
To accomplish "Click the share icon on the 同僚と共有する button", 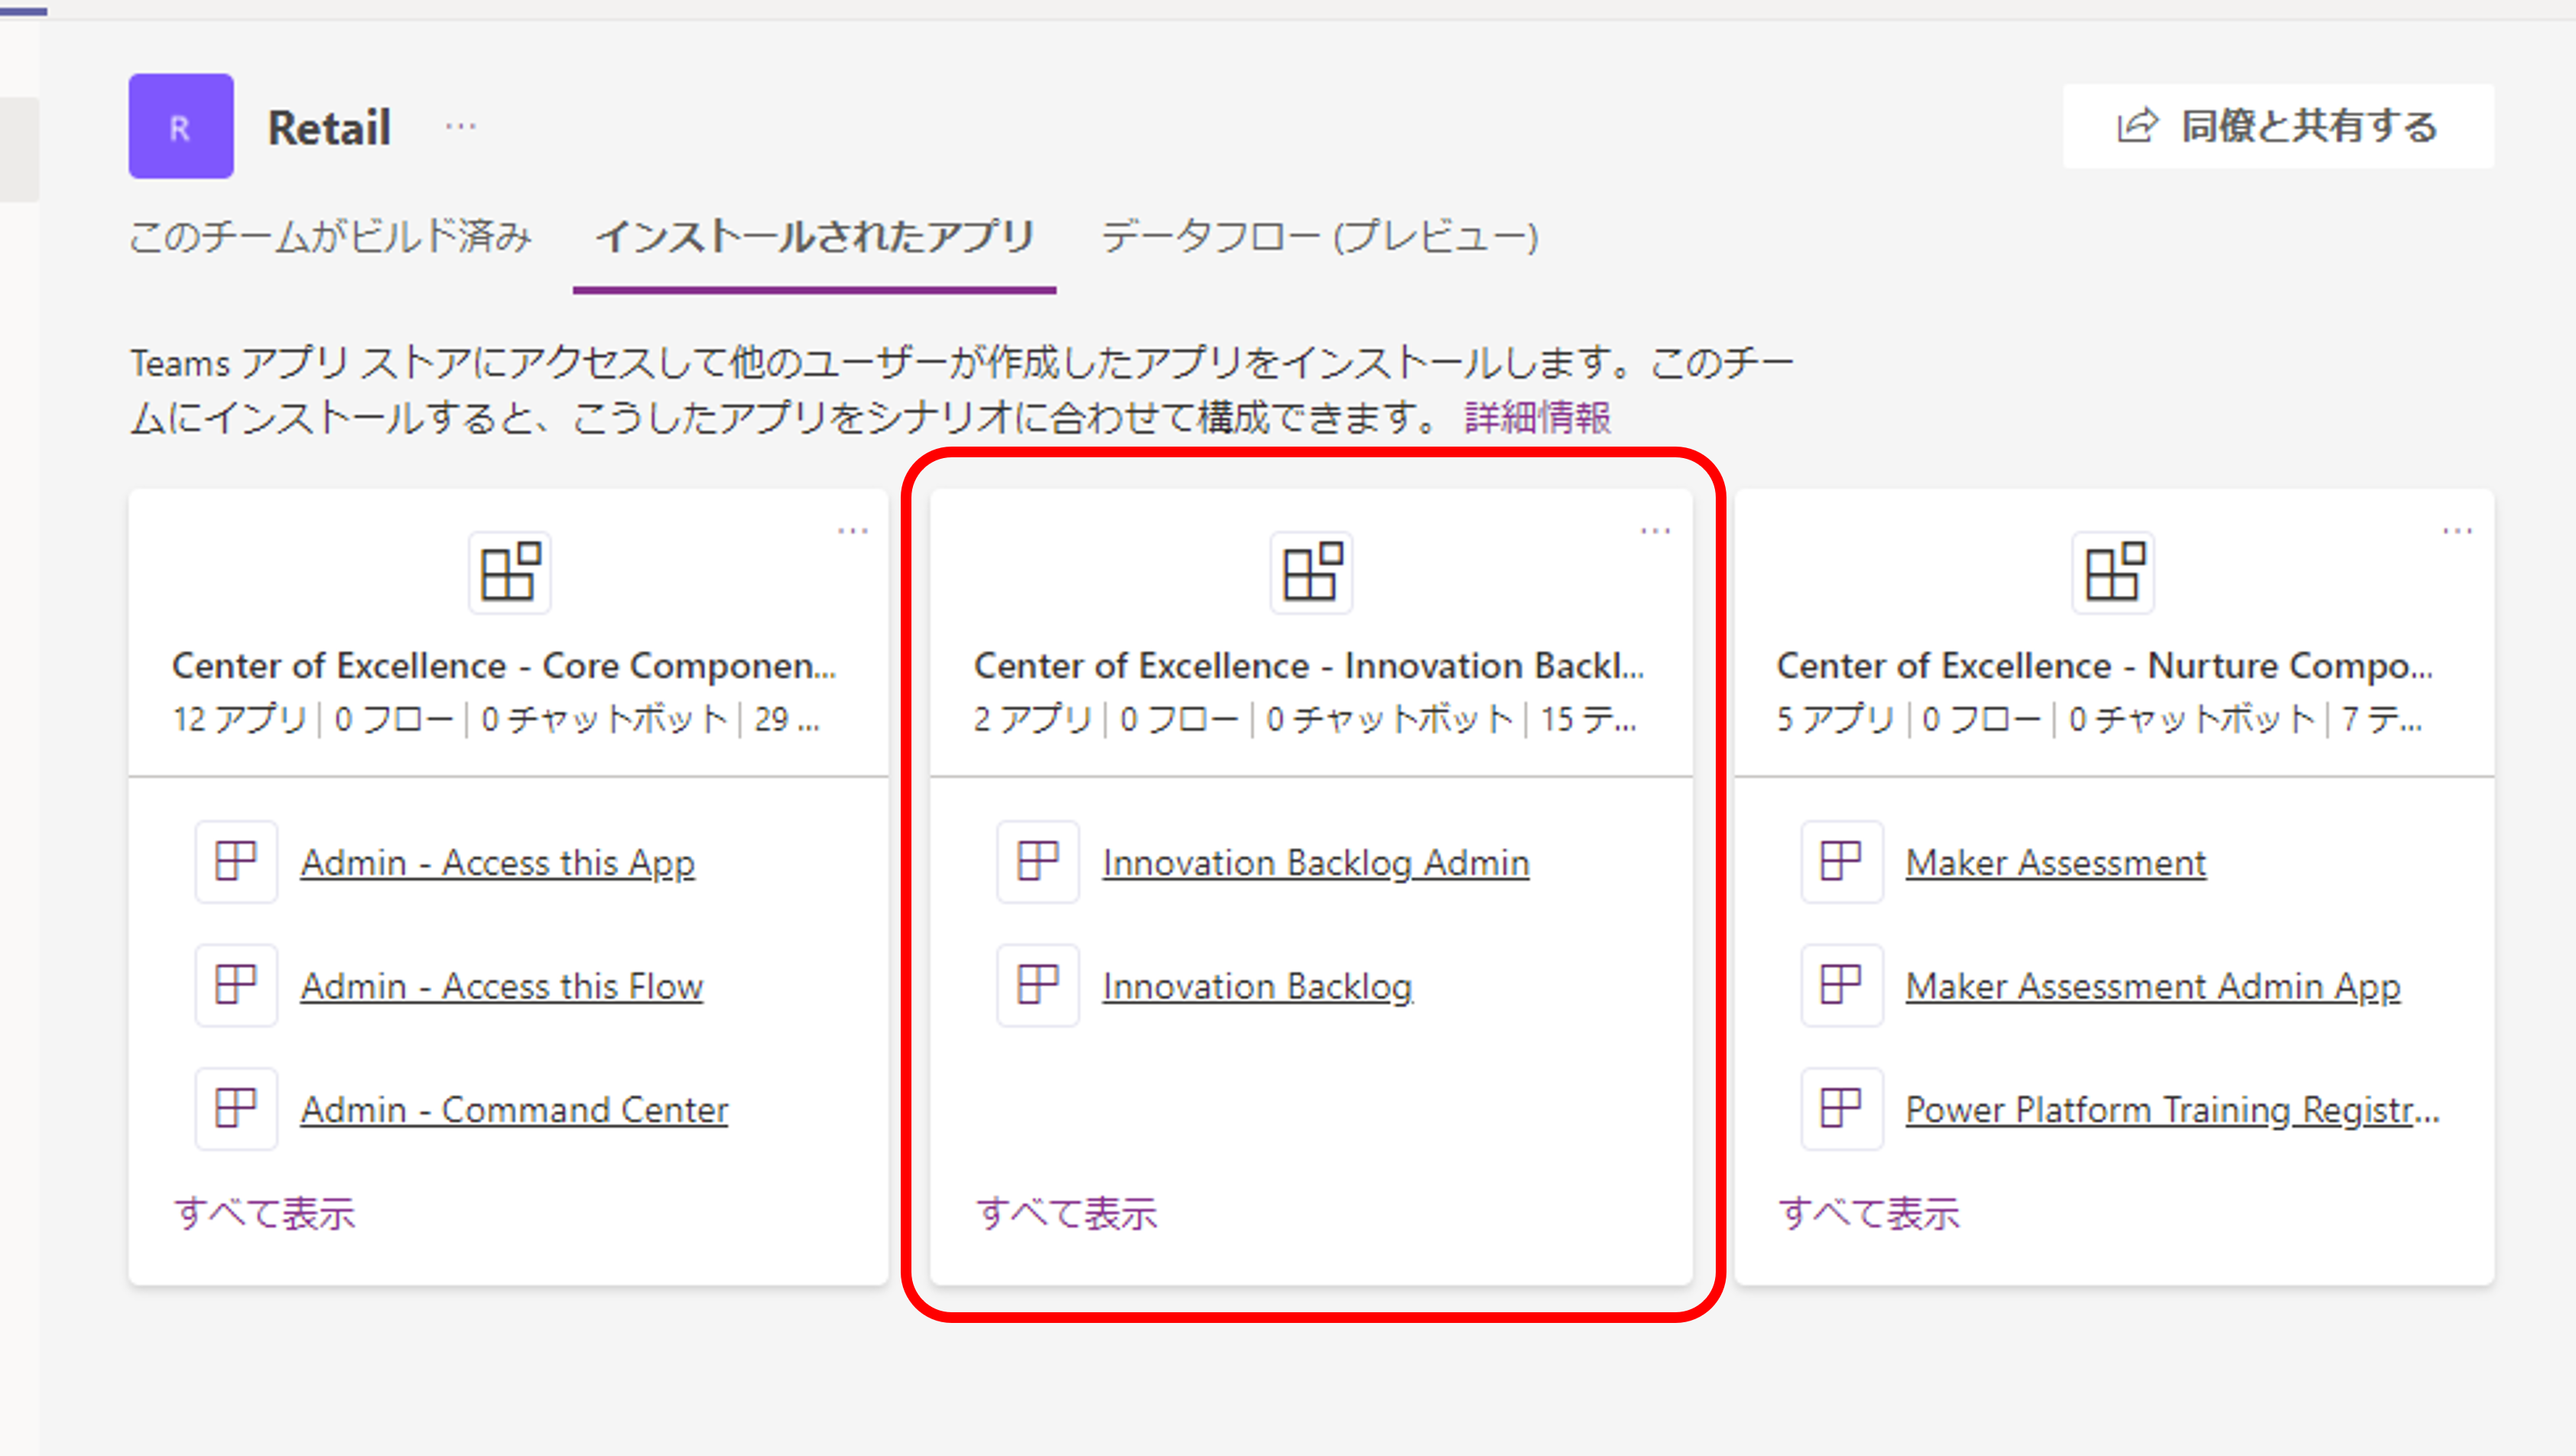I will tap(2137, 126).
